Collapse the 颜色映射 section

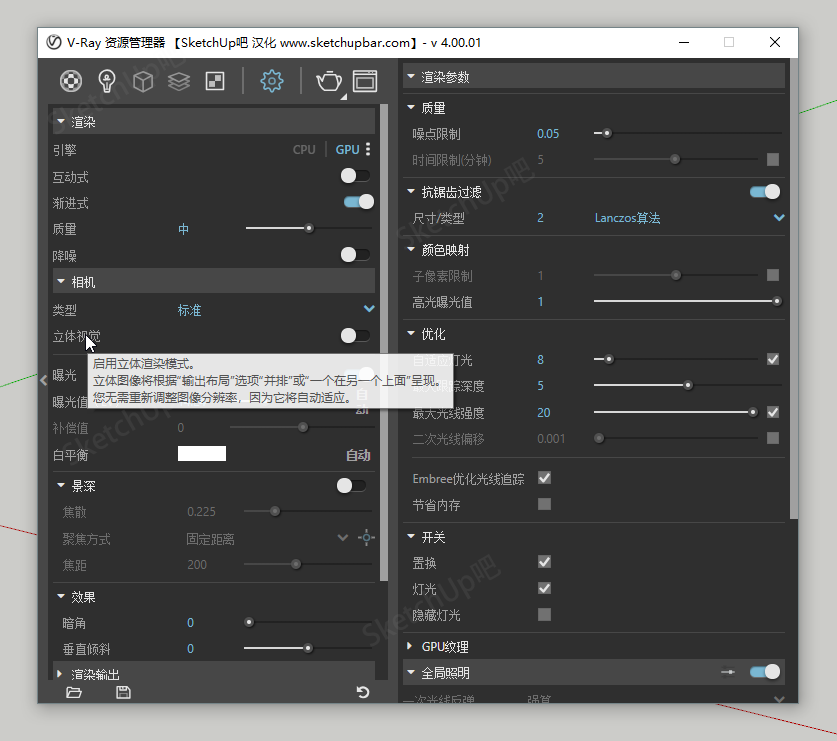[411, 249]
